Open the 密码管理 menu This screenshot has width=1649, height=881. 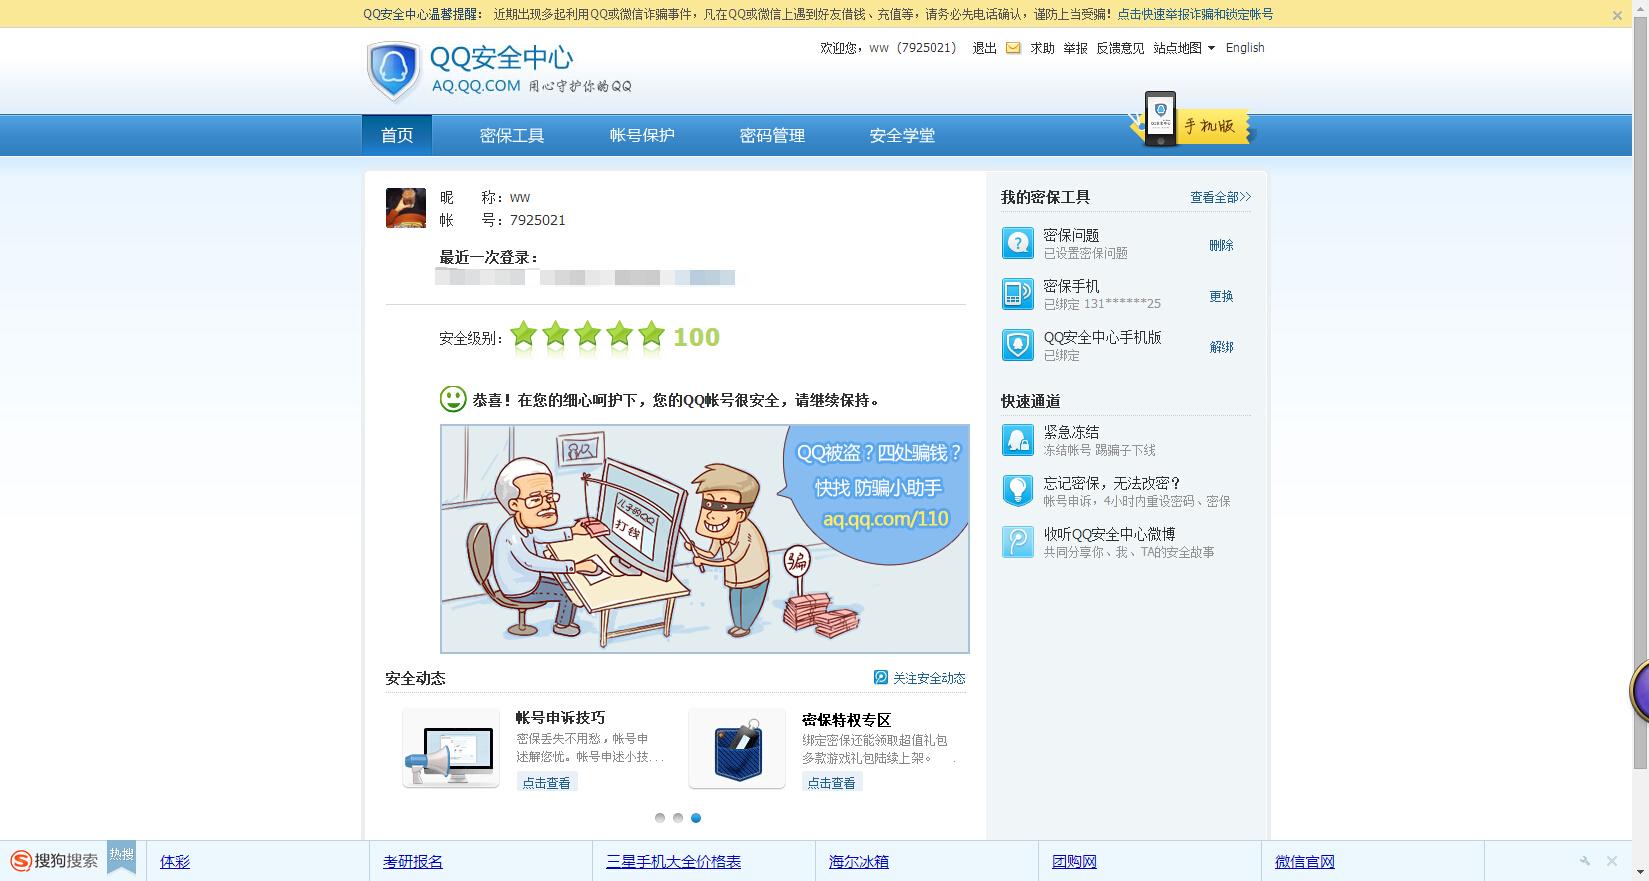tap(772, 135)
